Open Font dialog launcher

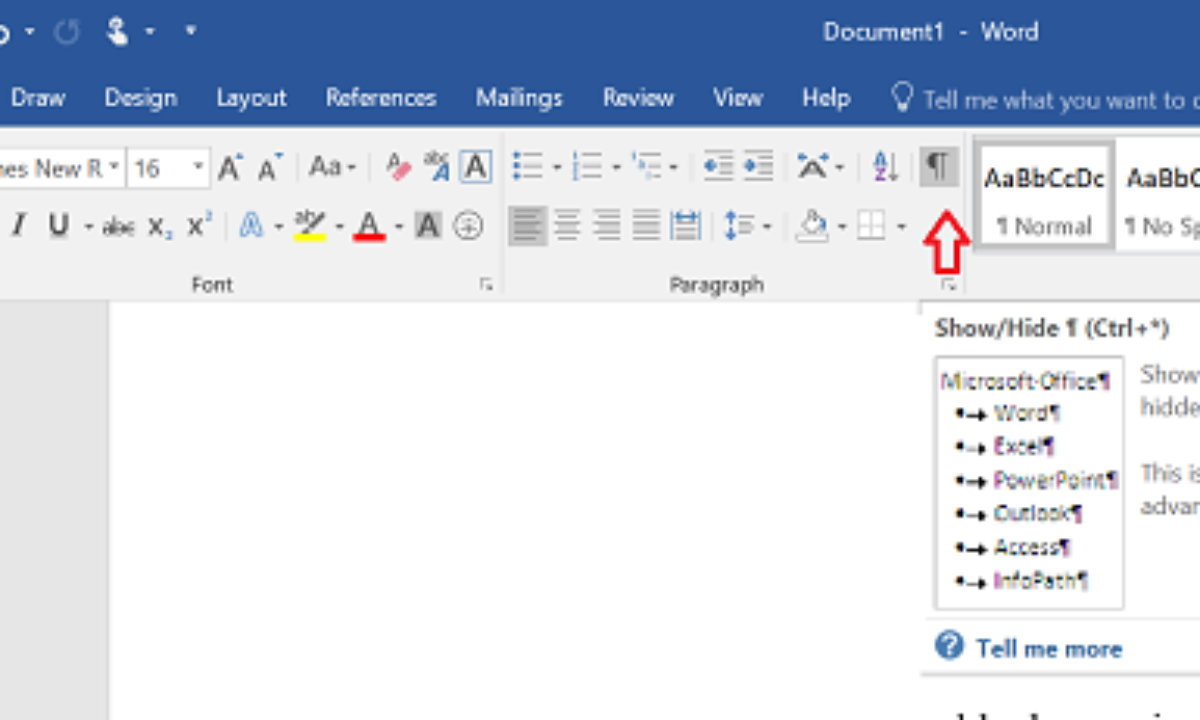pos(486,286)
